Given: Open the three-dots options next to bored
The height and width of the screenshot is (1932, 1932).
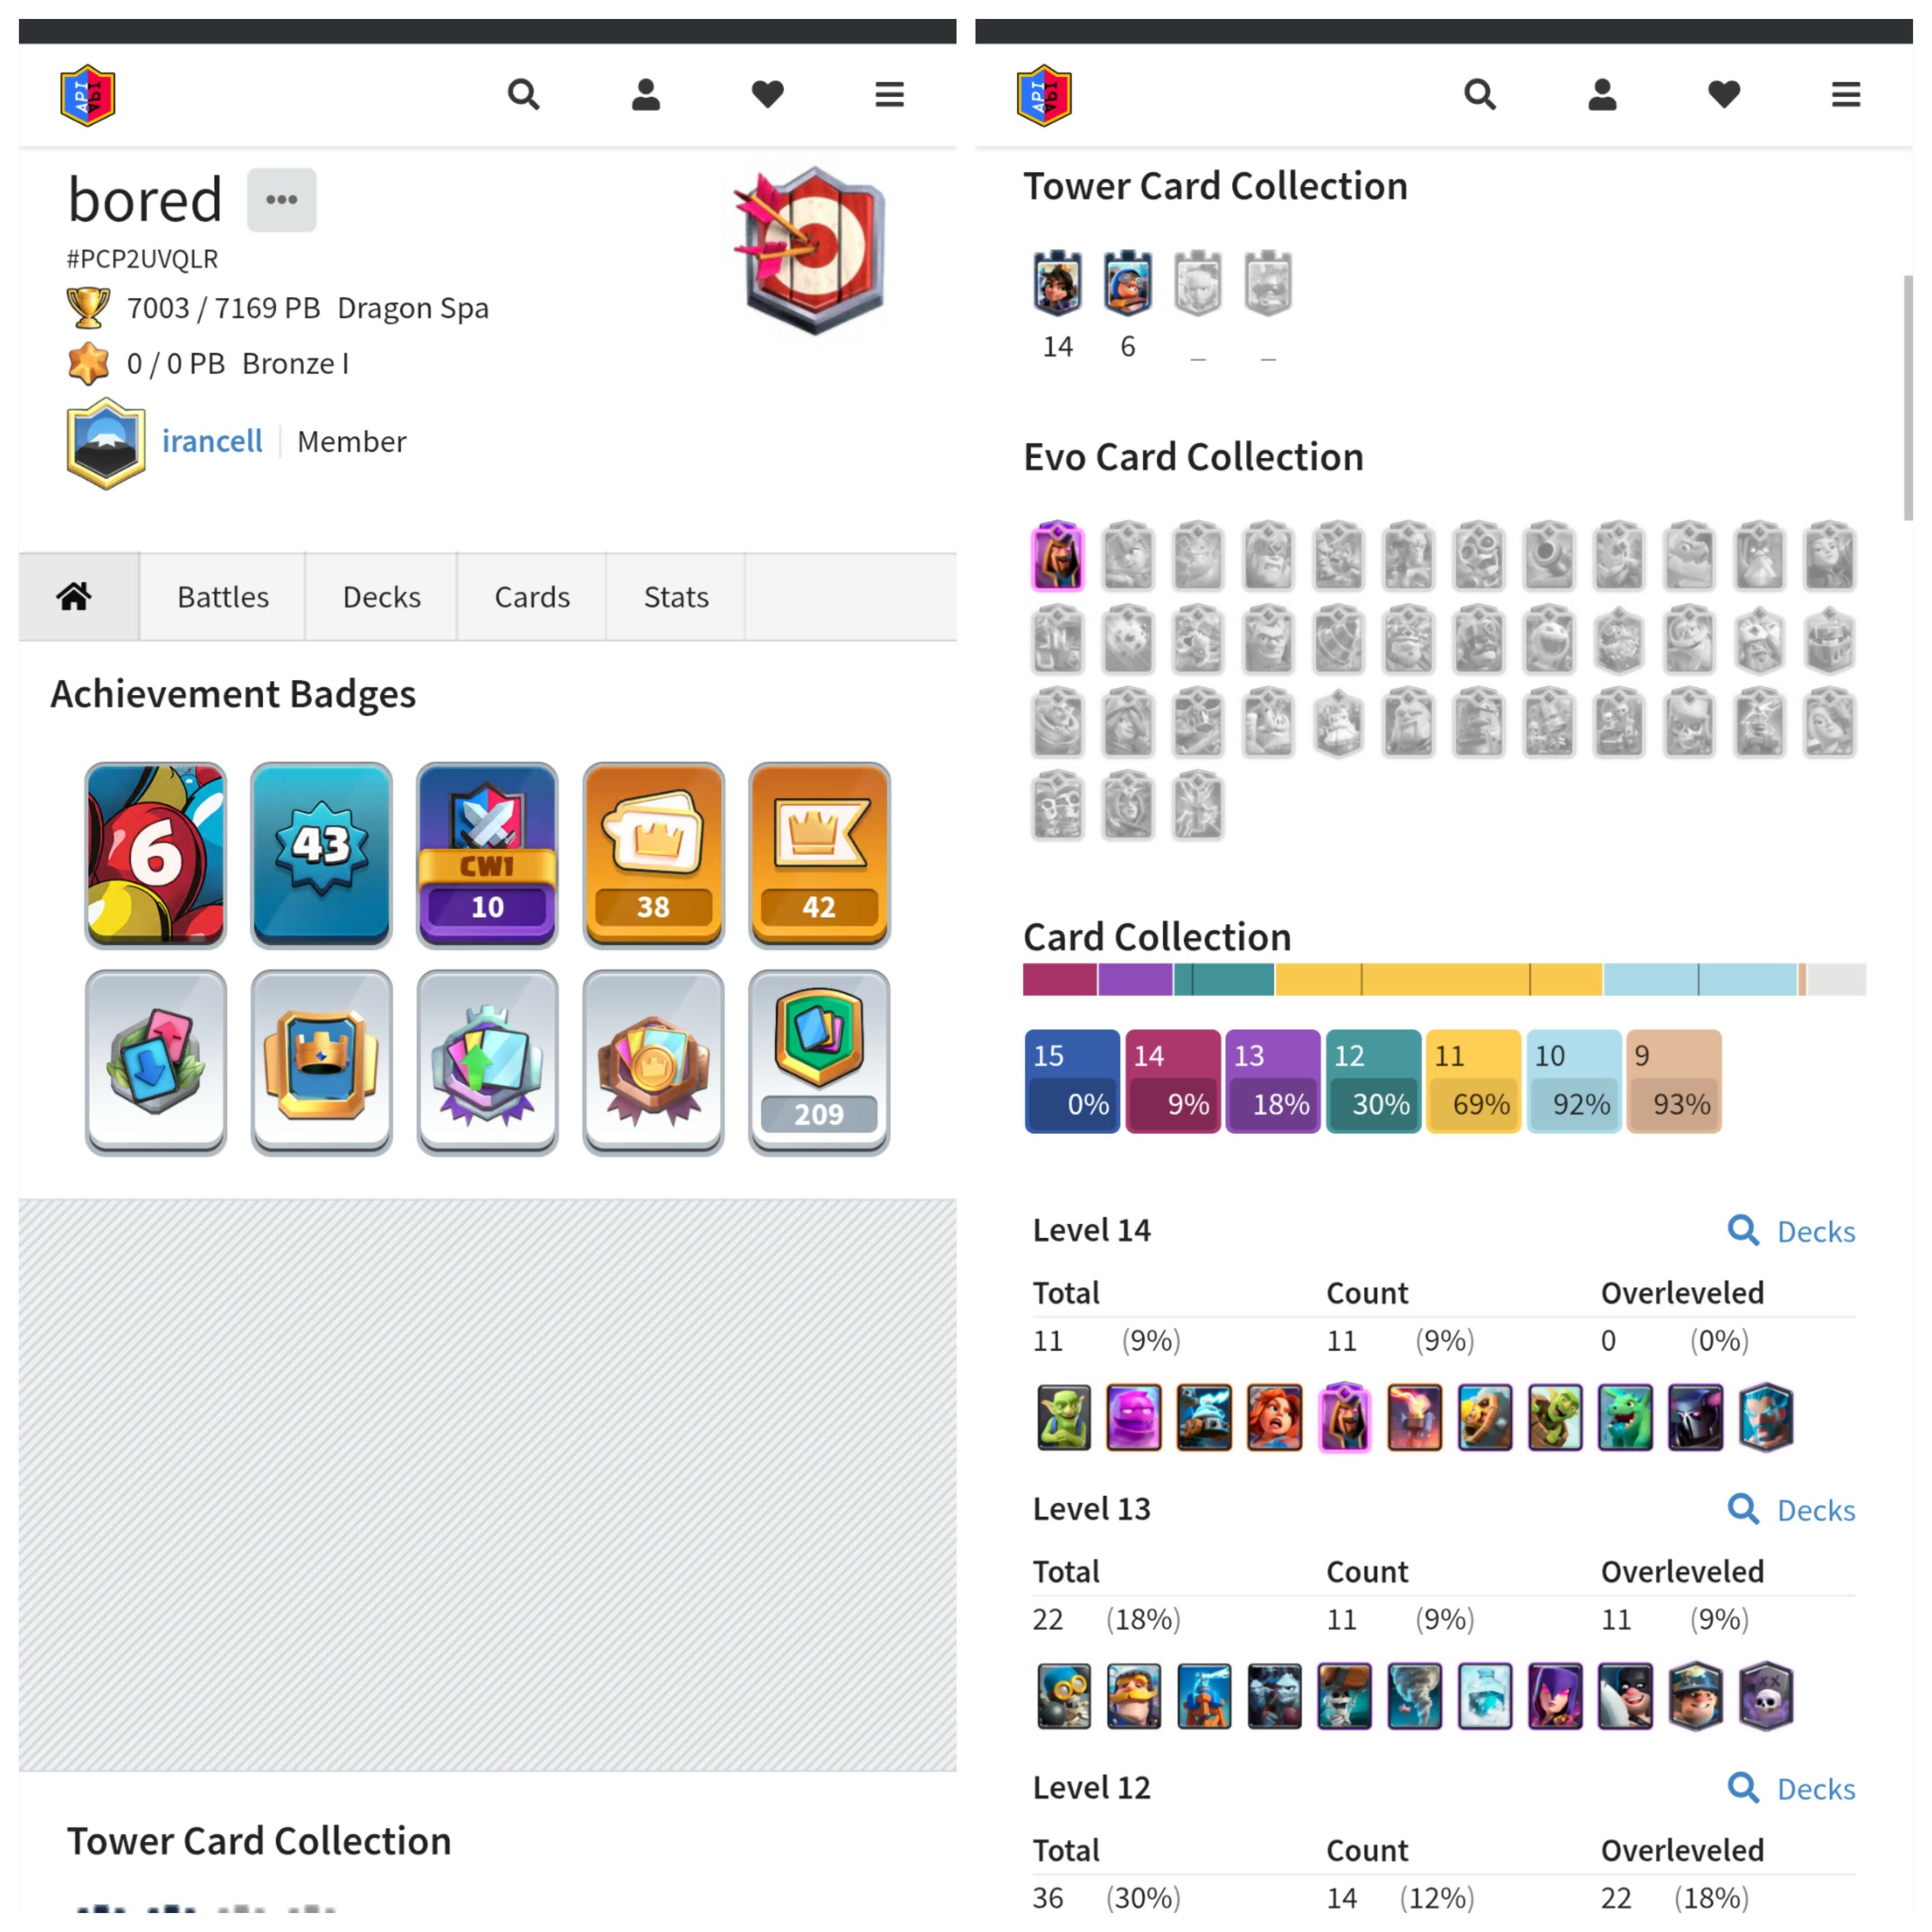Looking at the screenshot, I should pos(282,200).
